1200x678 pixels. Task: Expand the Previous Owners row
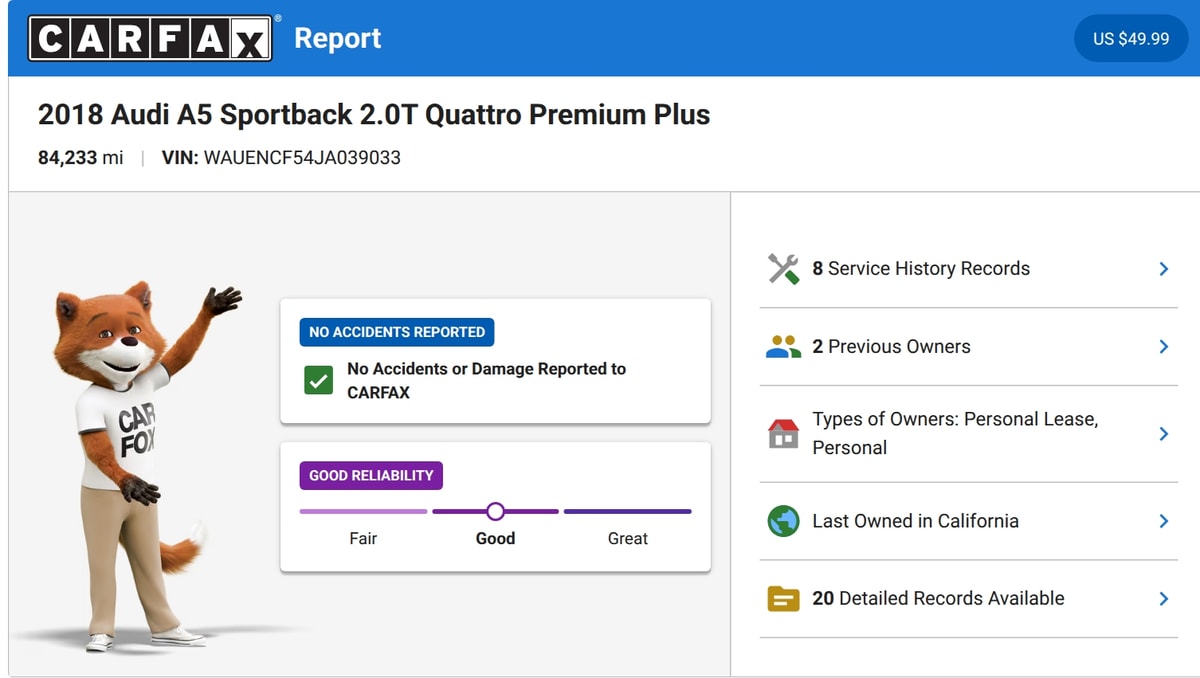tap(1163, 346)
